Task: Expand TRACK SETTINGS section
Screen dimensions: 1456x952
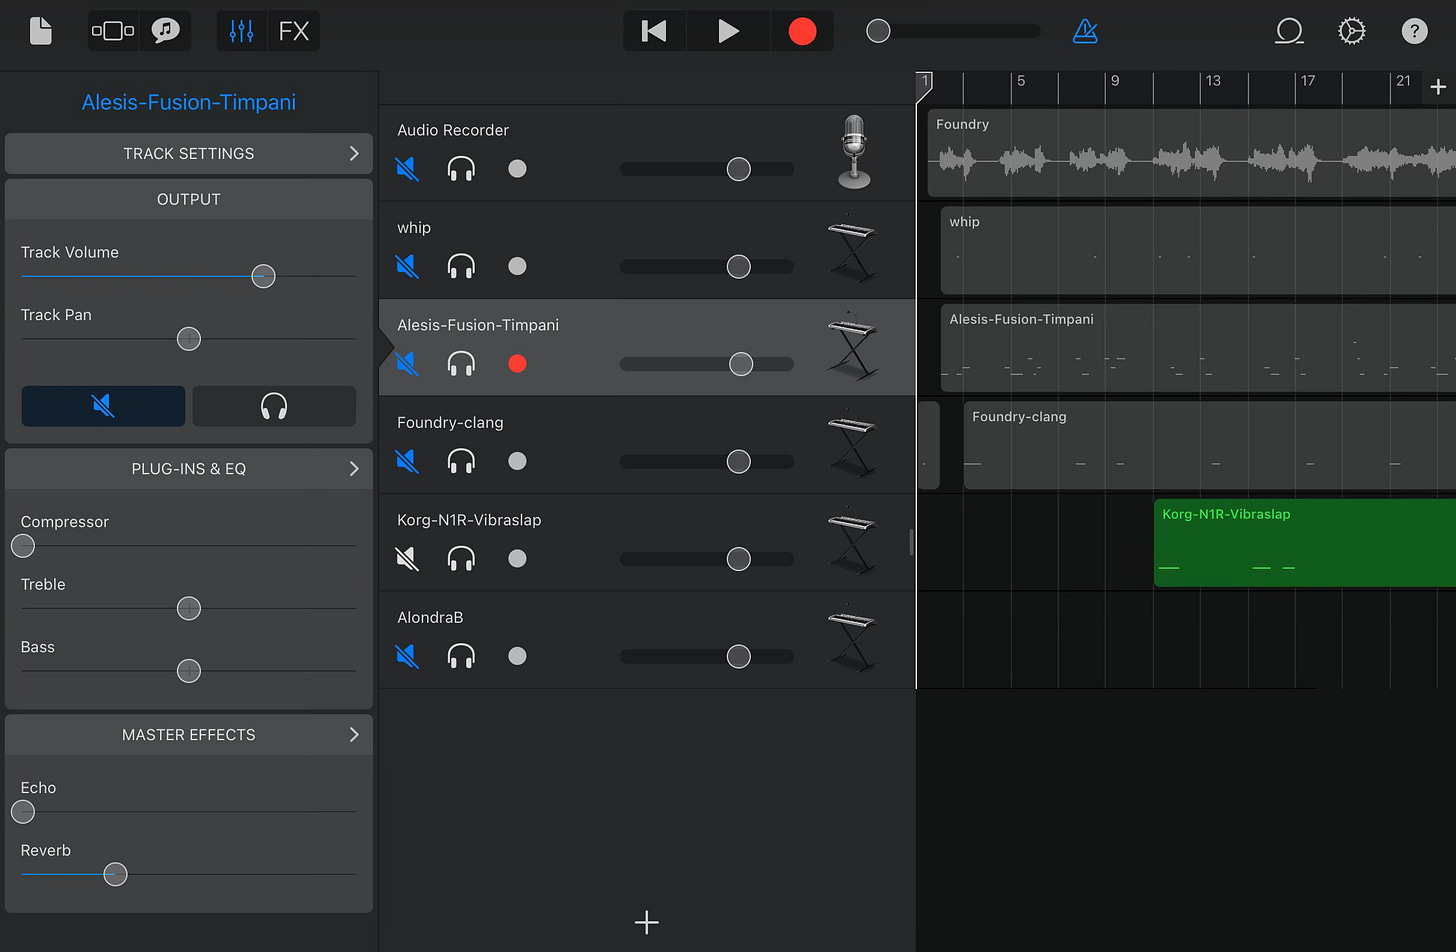Action: tap(189, 154)
